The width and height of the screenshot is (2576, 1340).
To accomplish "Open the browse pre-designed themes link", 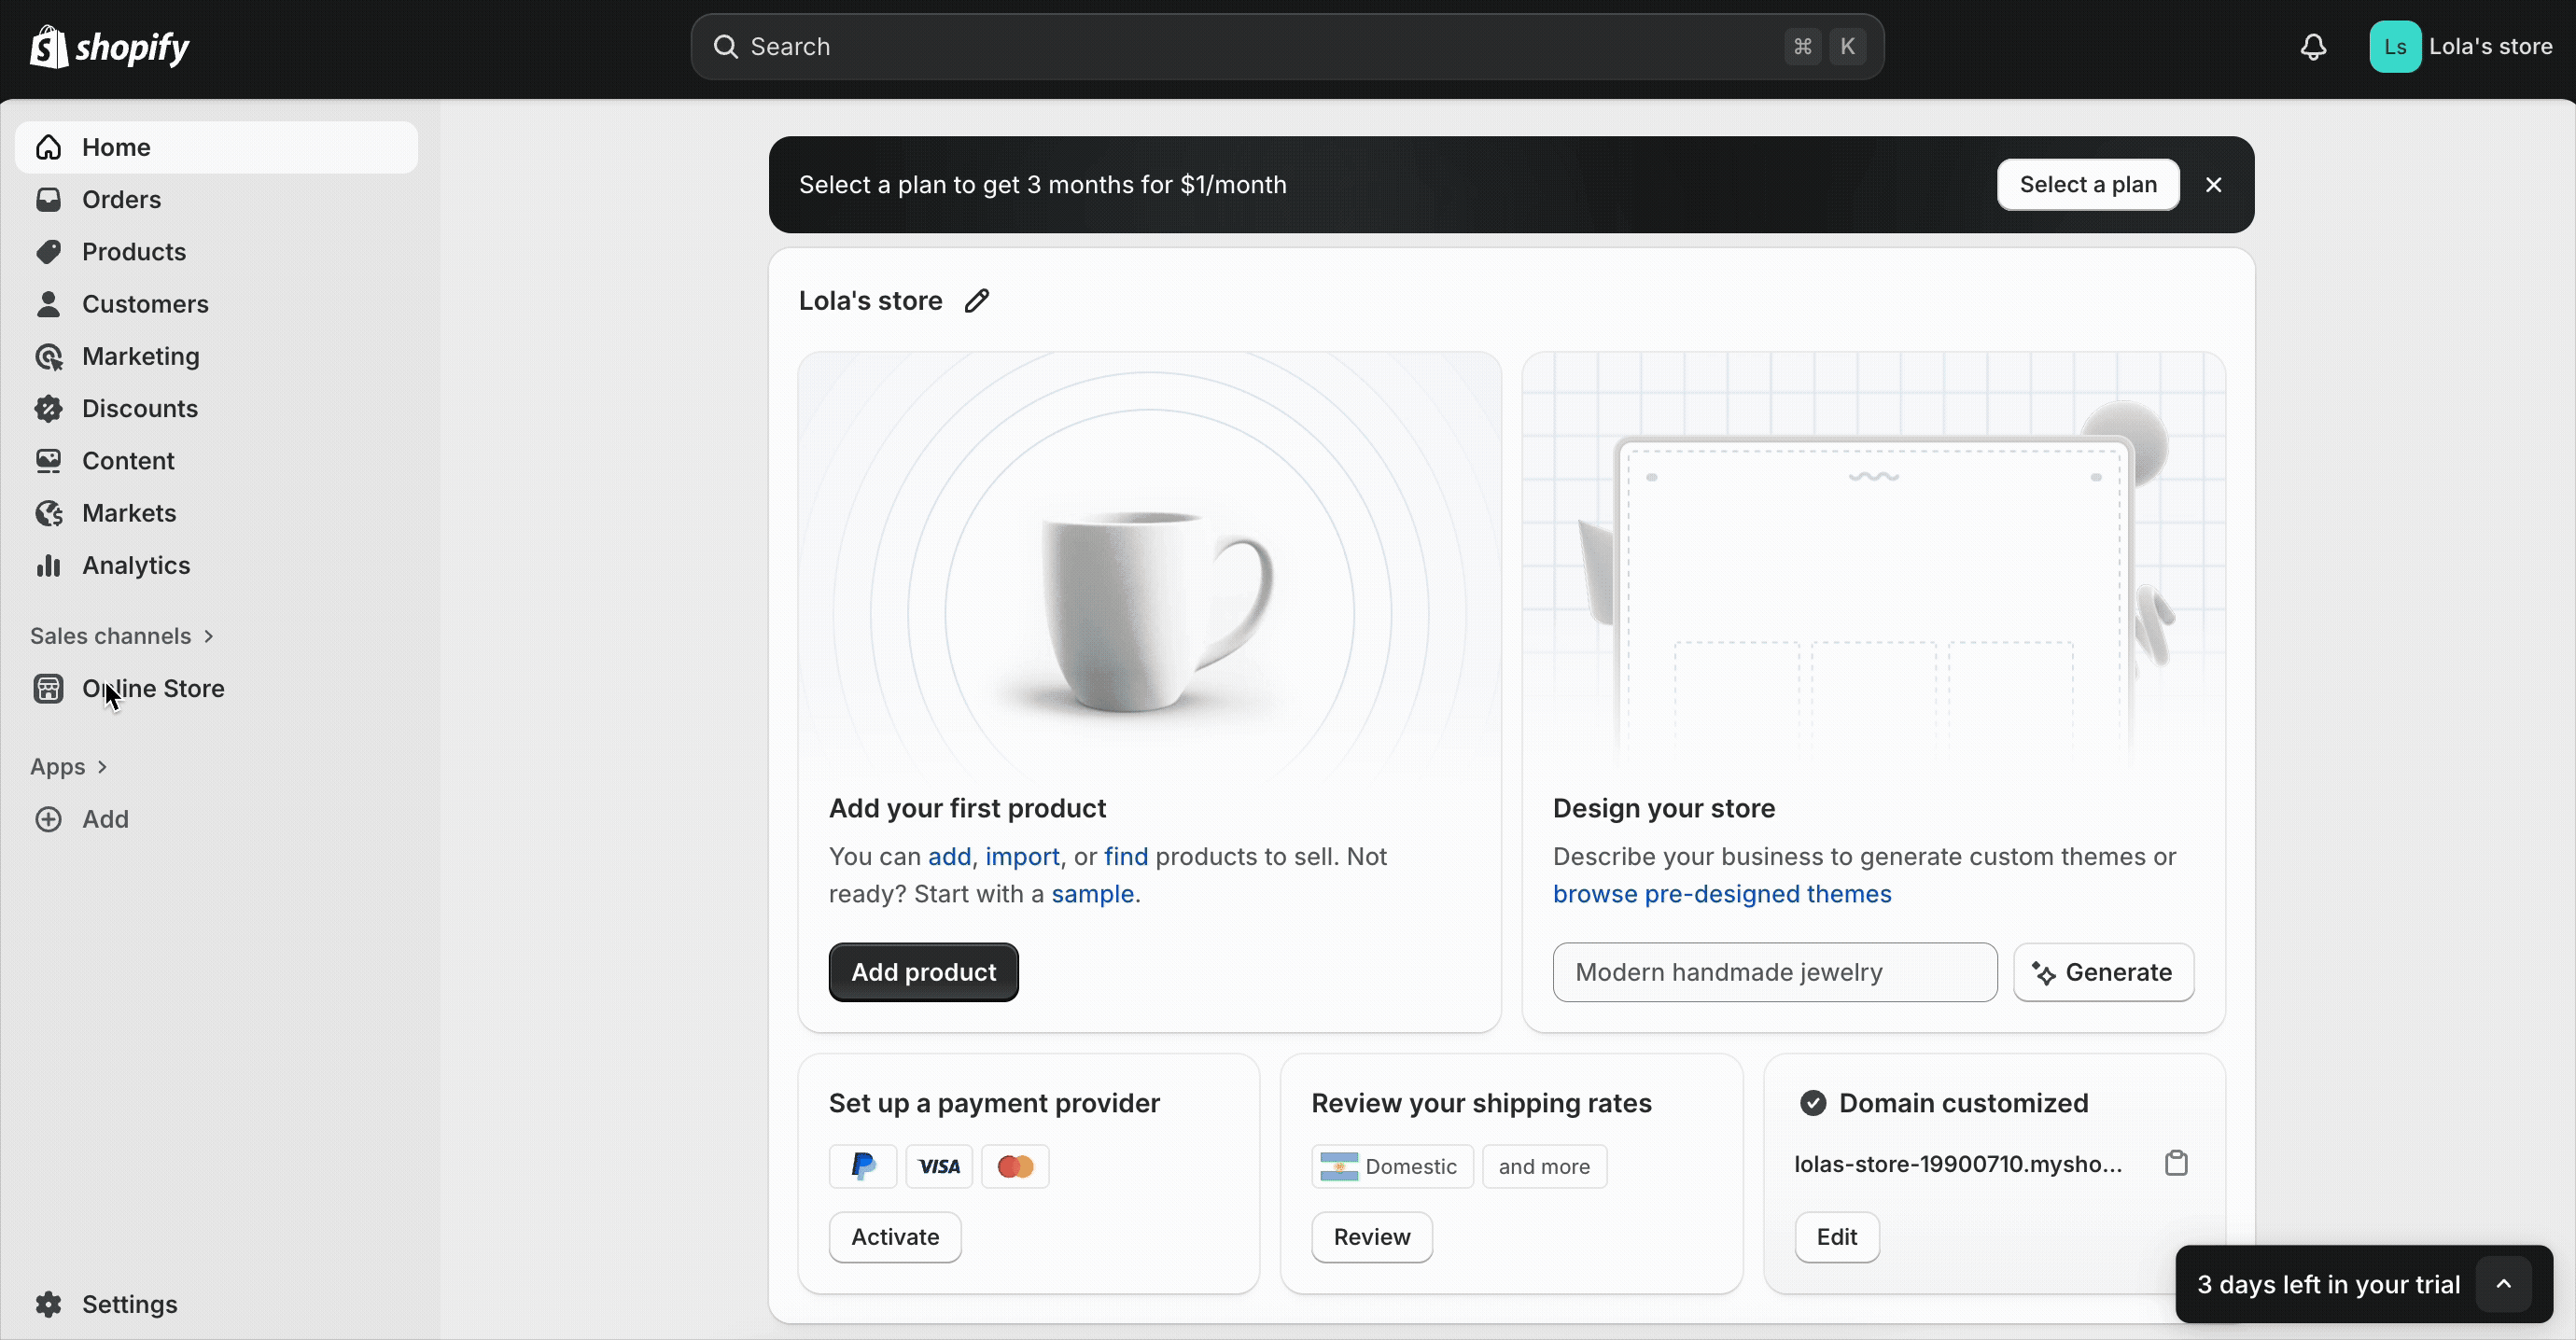I will pos(1720,894).
